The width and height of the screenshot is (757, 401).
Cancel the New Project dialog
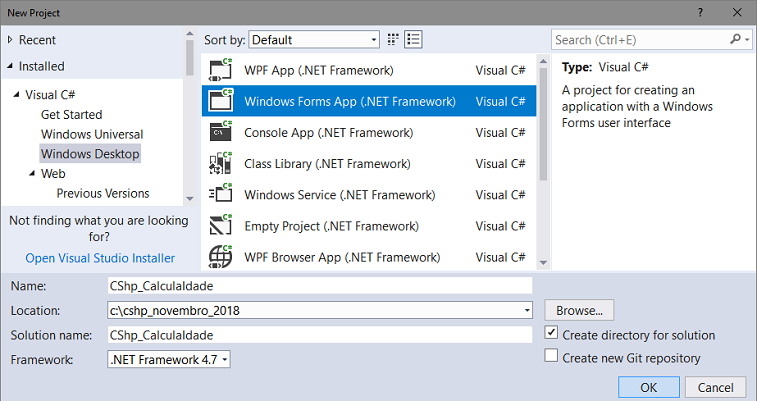[715, 387]
